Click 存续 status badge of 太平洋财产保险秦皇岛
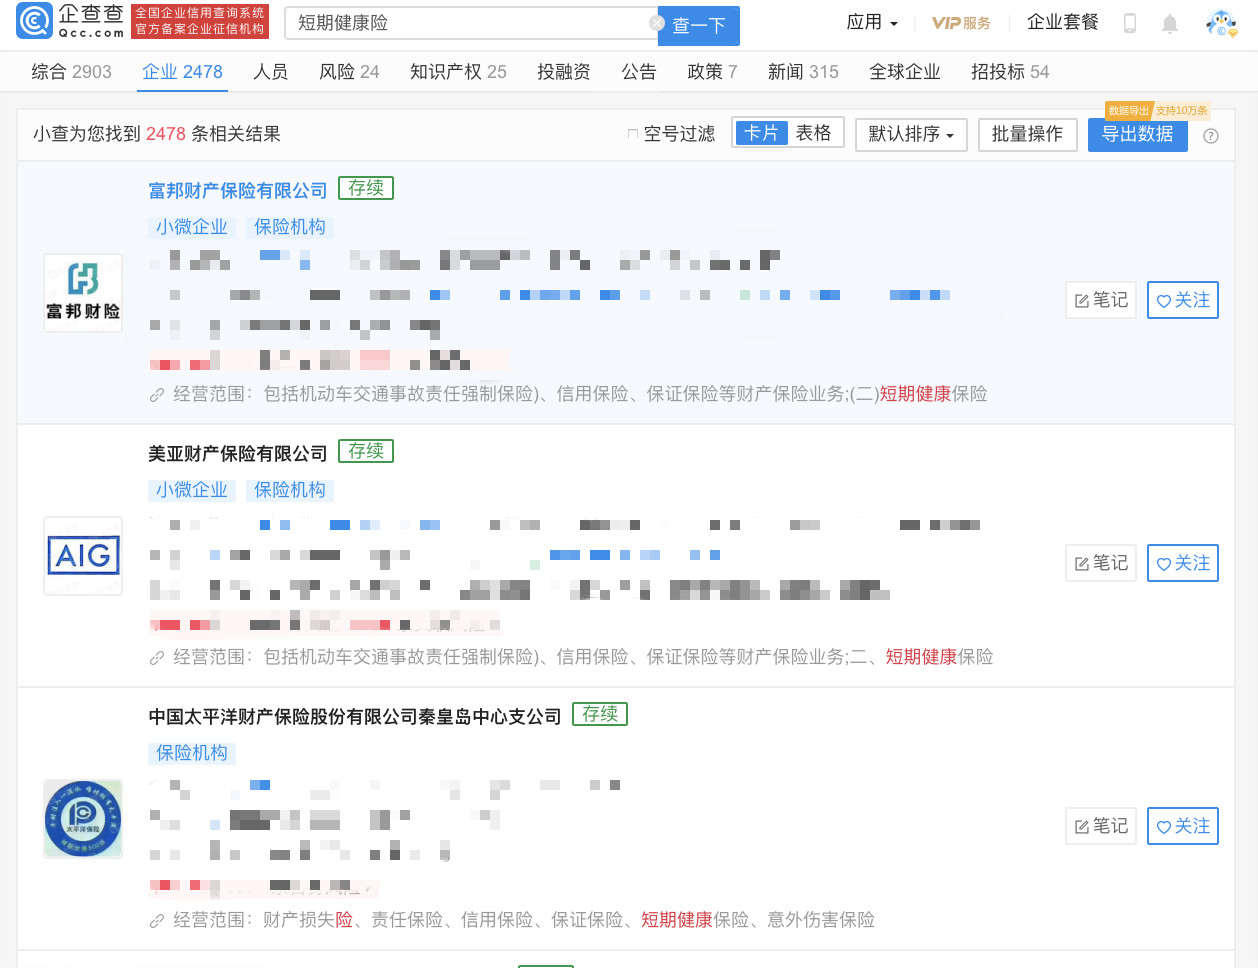The width and height of the screenshot is (1258, 968). point(600,714)
